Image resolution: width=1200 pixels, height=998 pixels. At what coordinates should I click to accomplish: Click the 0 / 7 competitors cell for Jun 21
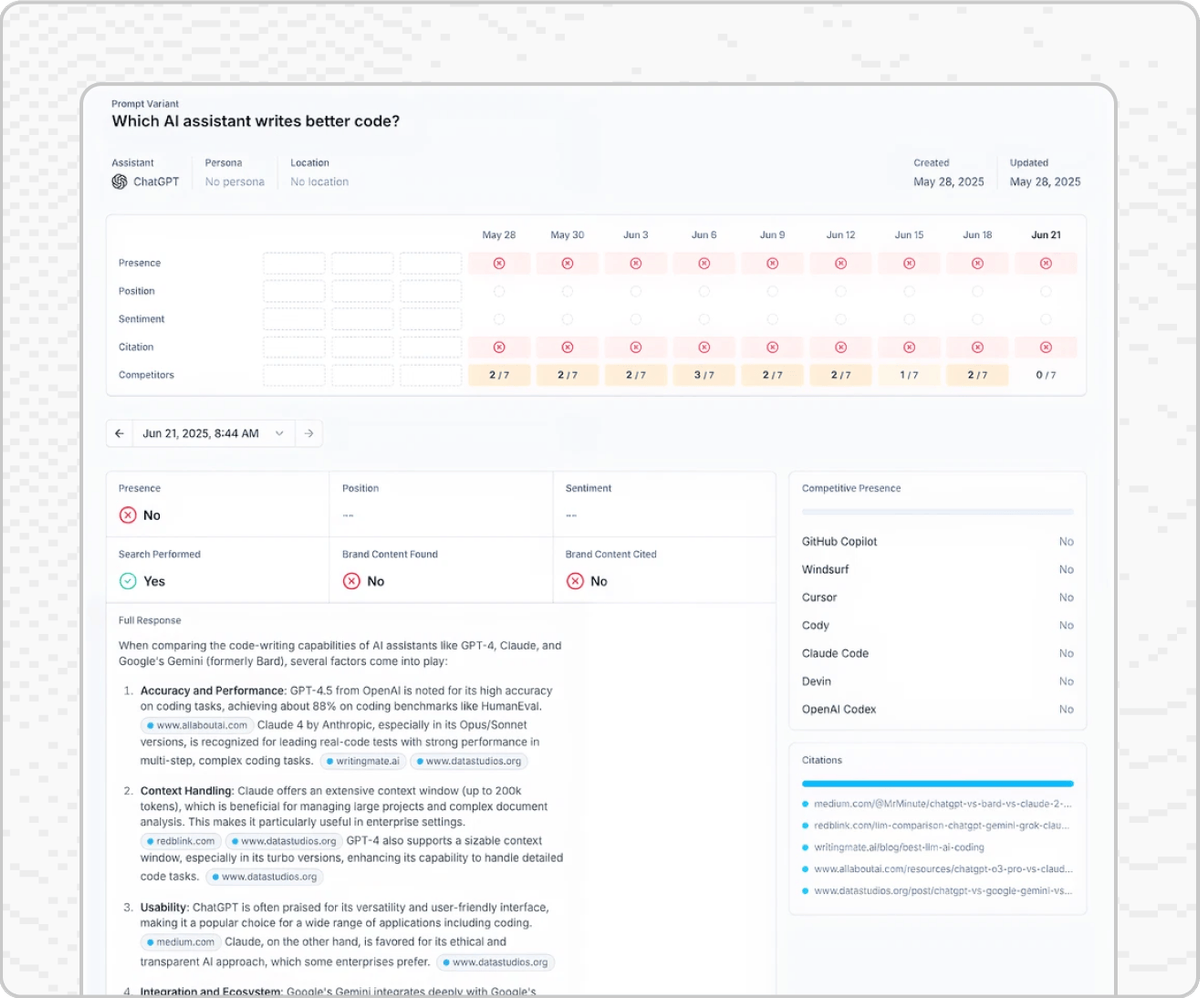click(1046, 375)
